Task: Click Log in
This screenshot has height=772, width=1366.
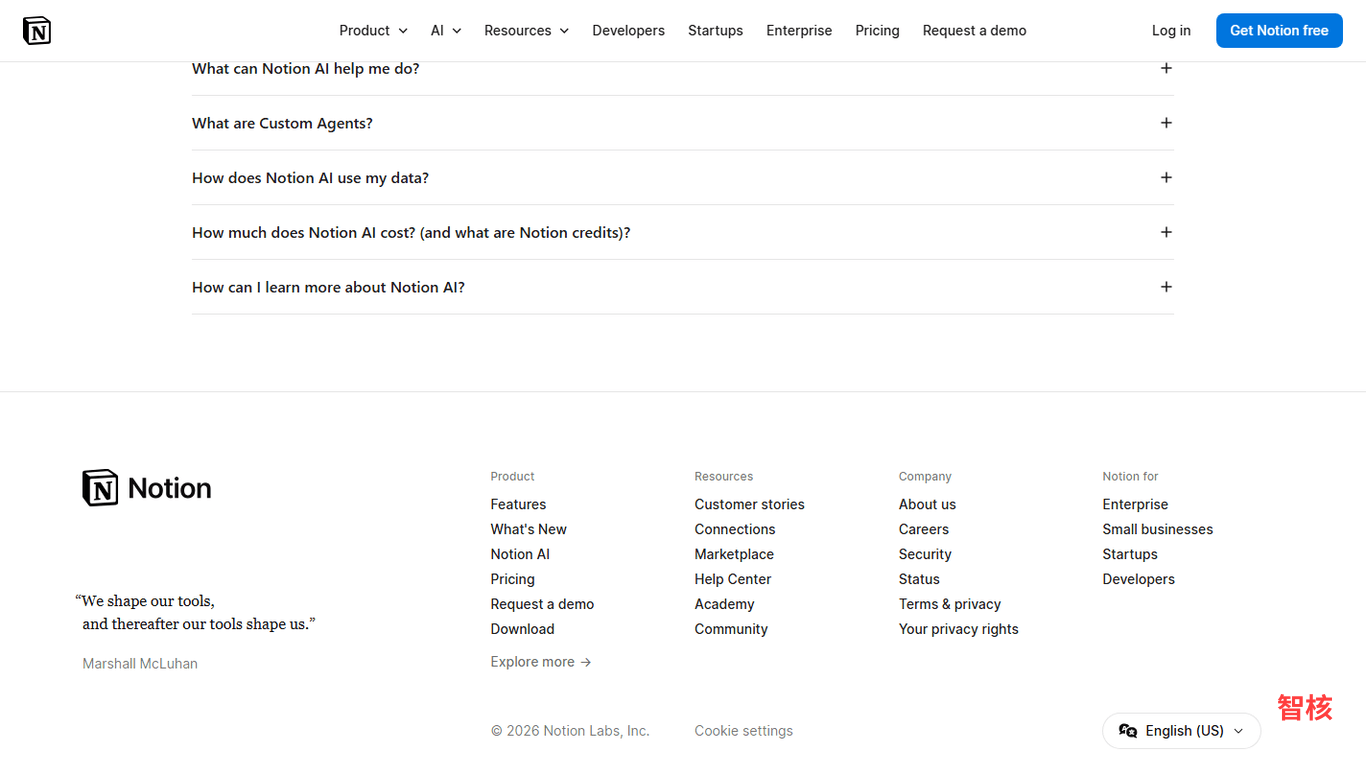Action: (1171, 31)
